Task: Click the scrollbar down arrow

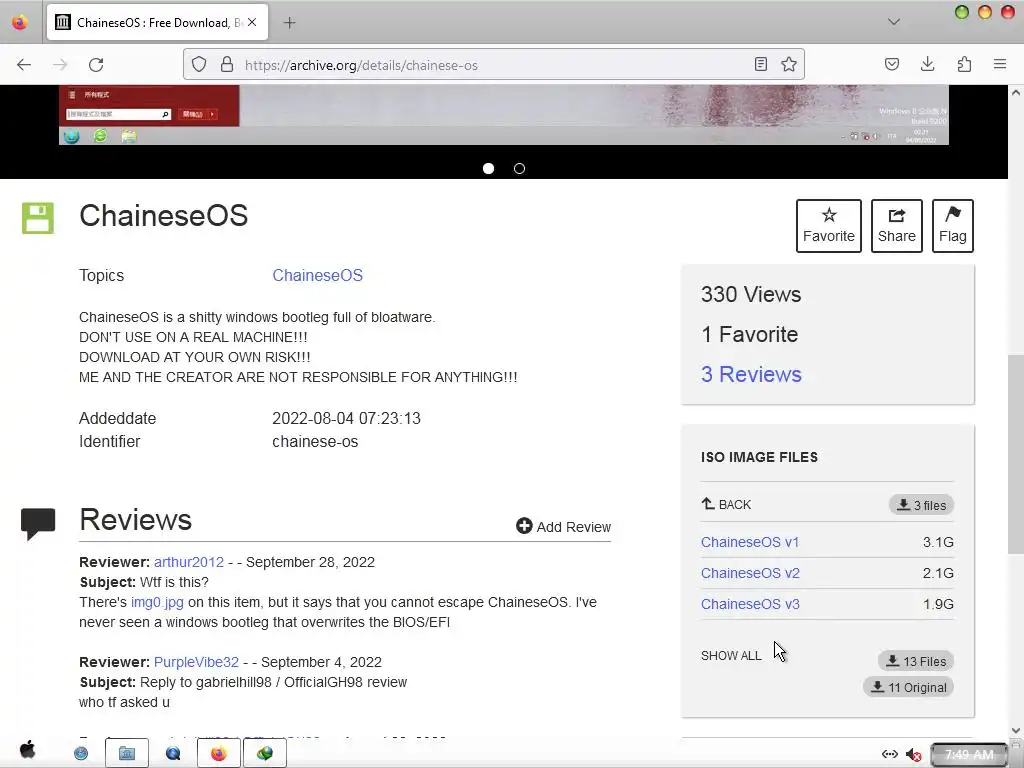Action: click(1016, 730)
